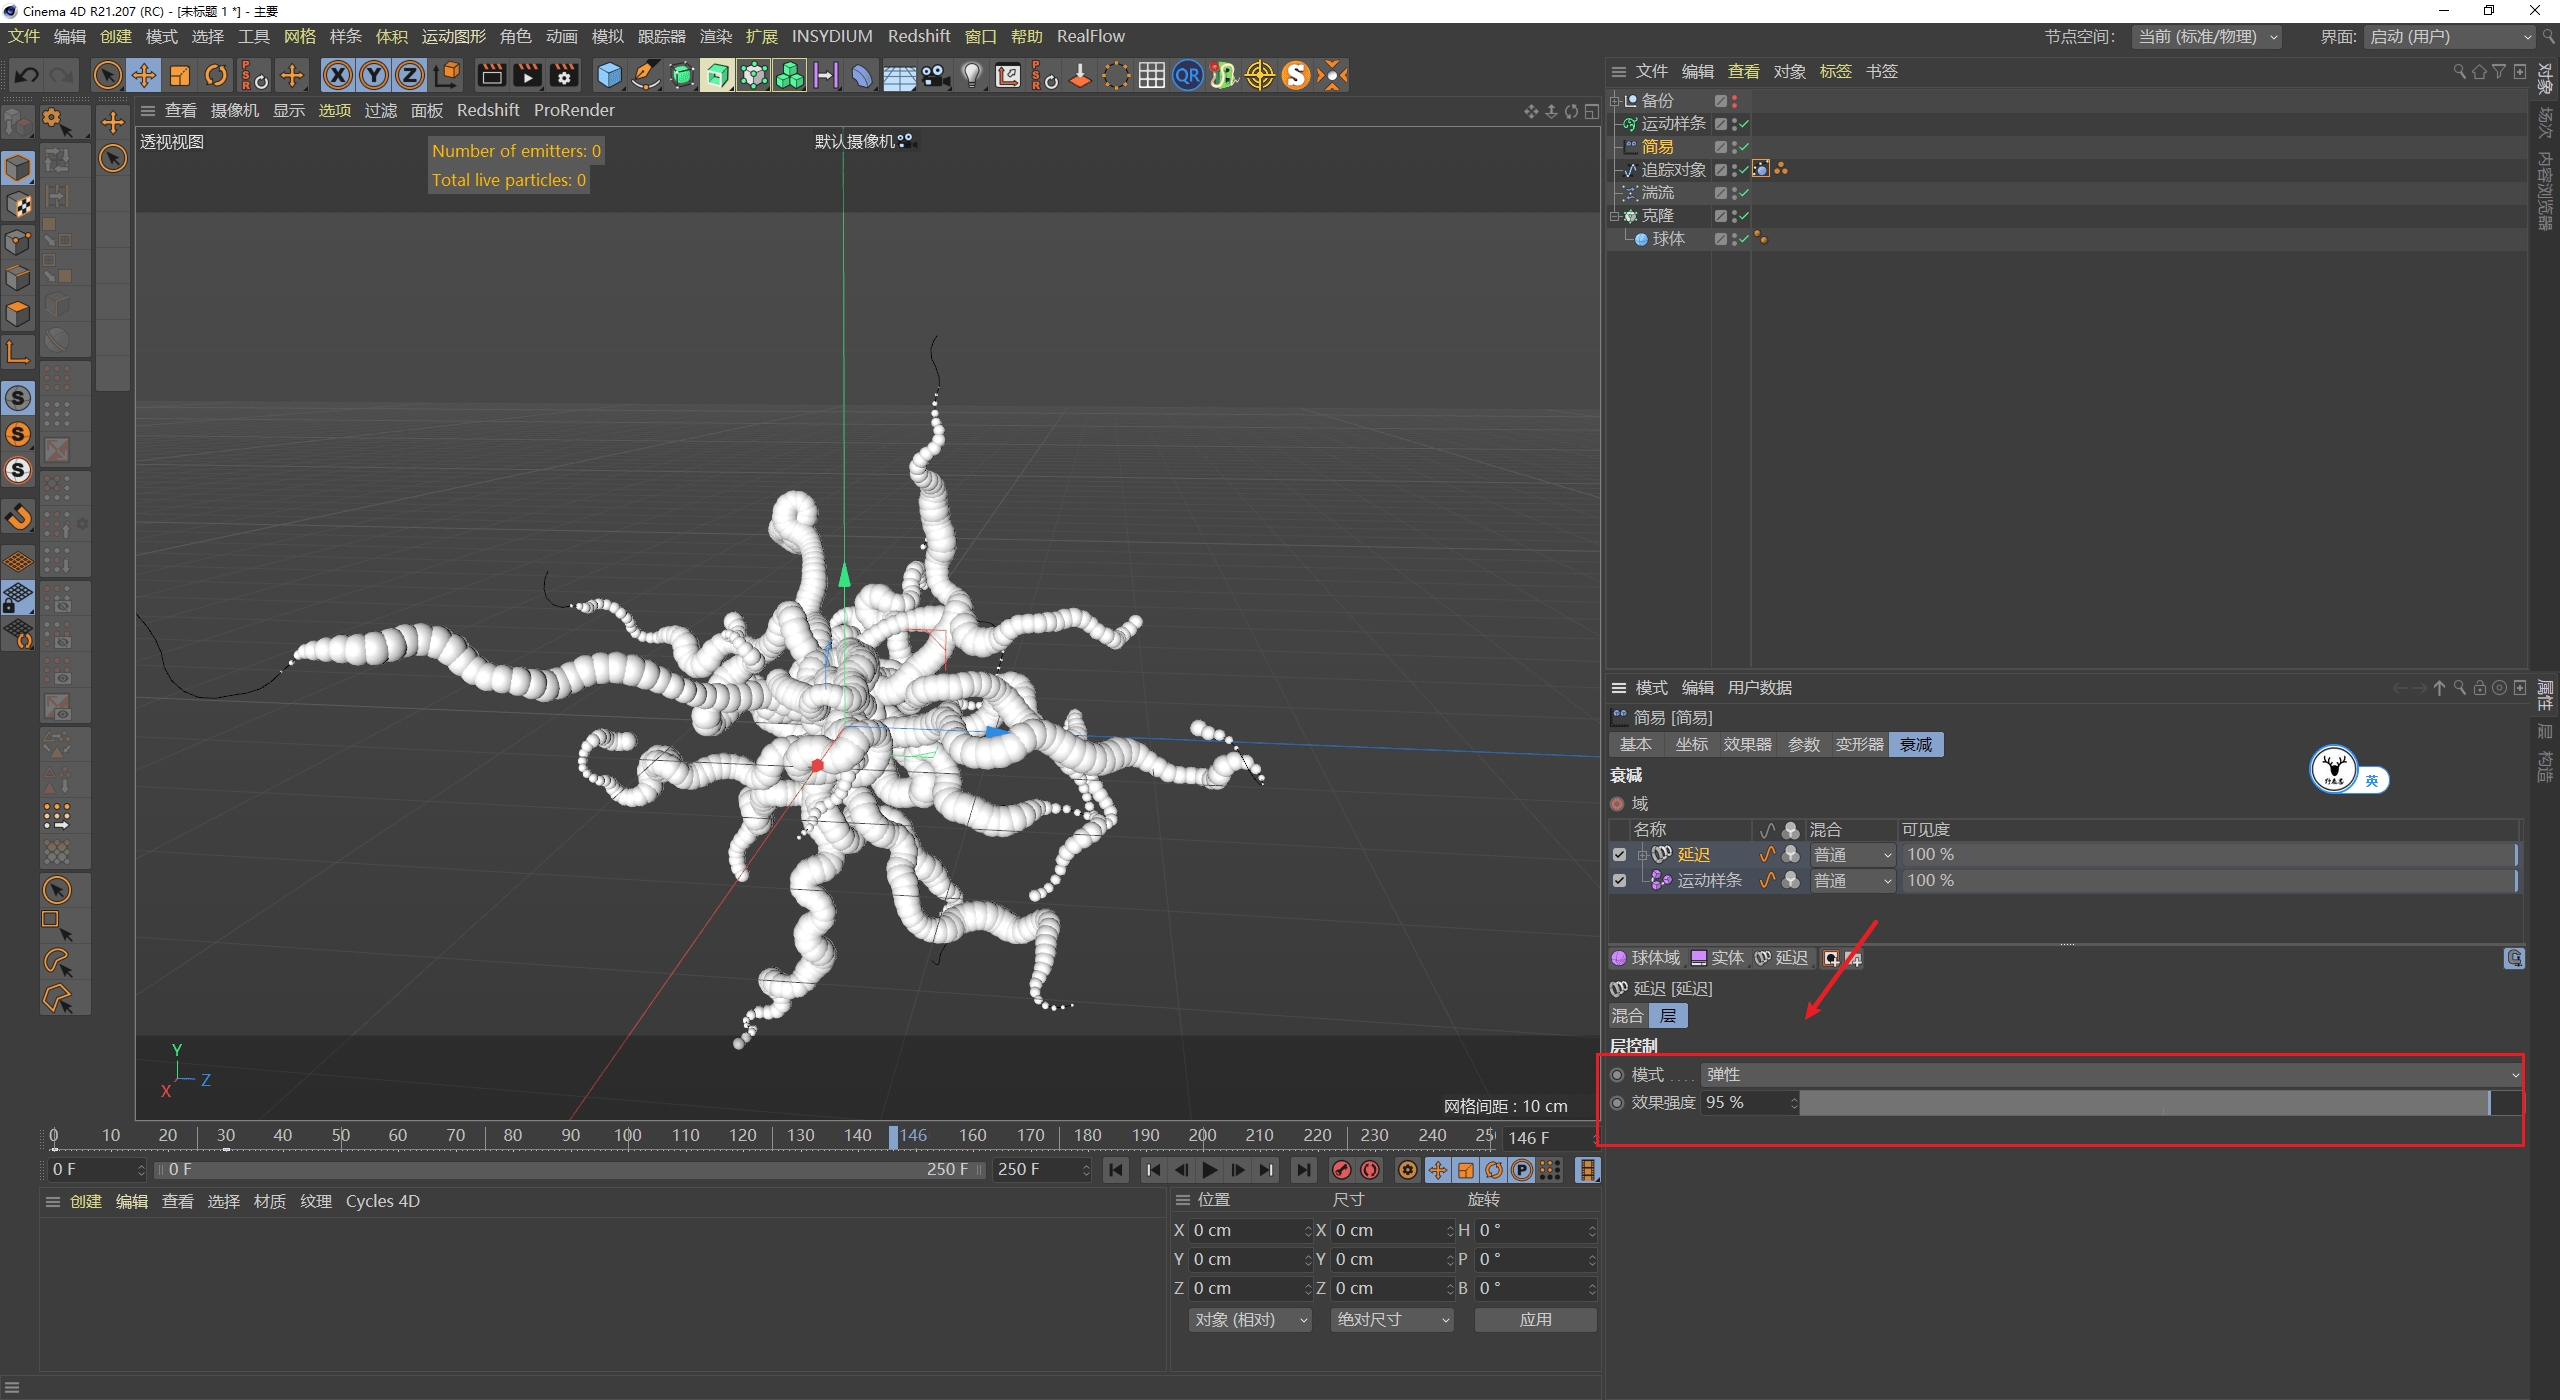The image size is (2560, 1400).
Task: Switch to the 衰减 tab in attributes
Action: [x=1915, y=744]
